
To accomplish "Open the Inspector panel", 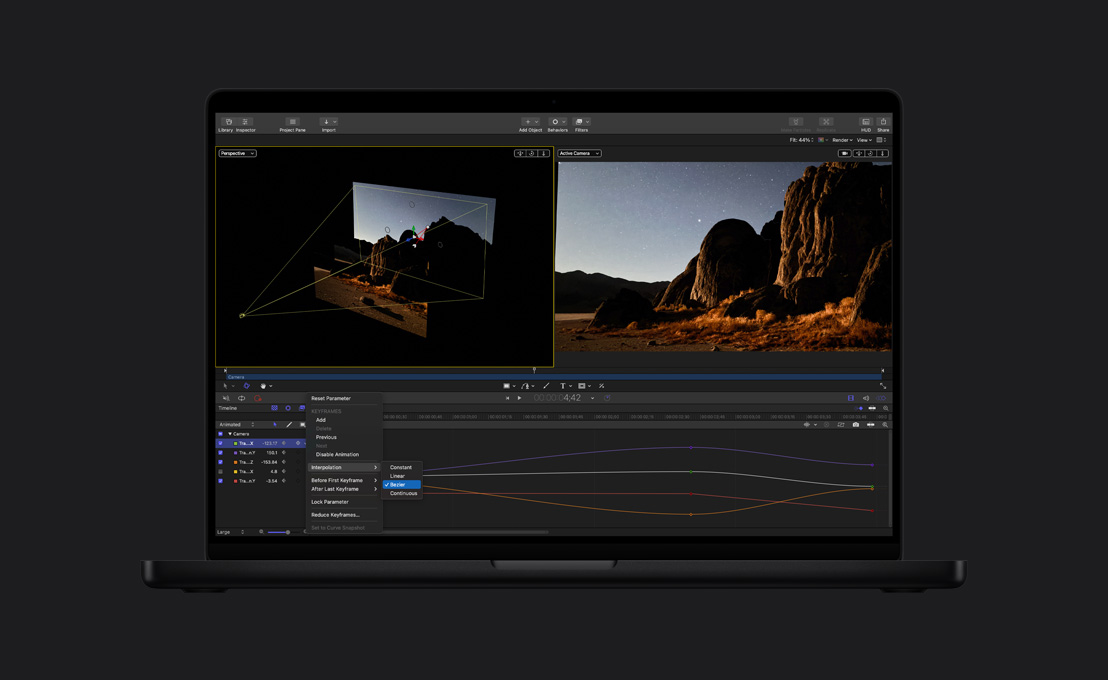I will coord(245,121).
